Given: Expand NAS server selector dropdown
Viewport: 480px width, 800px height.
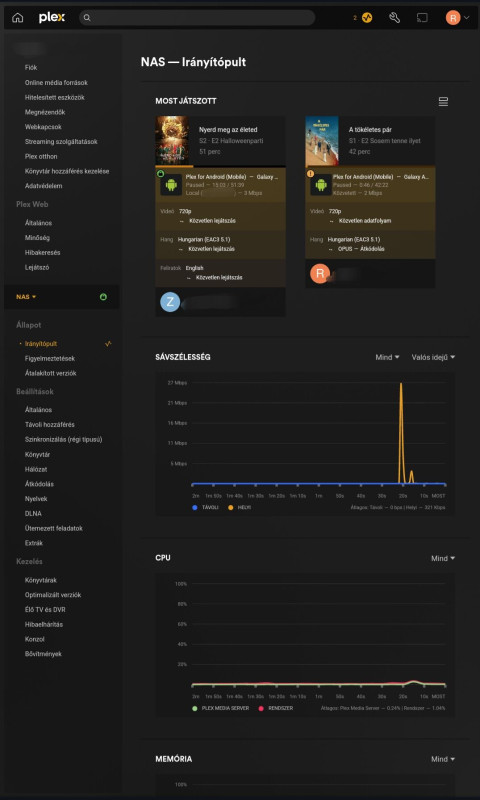Looking at the screenshot, I should tap(26, 296).
